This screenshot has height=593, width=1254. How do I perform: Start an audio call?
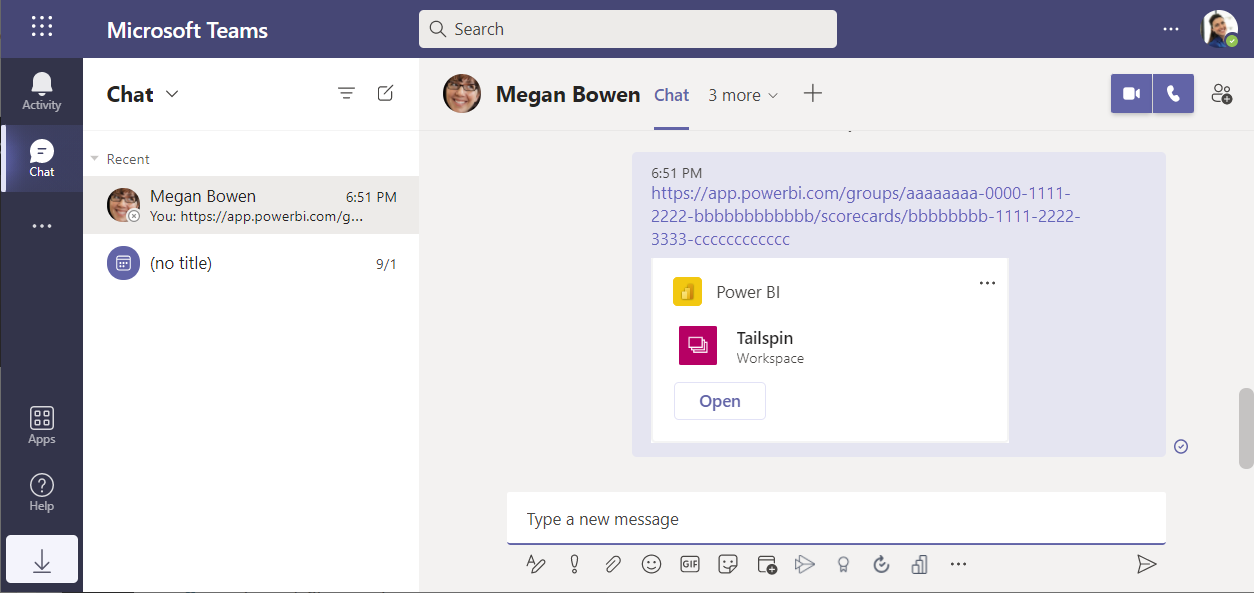[1174, 93]
